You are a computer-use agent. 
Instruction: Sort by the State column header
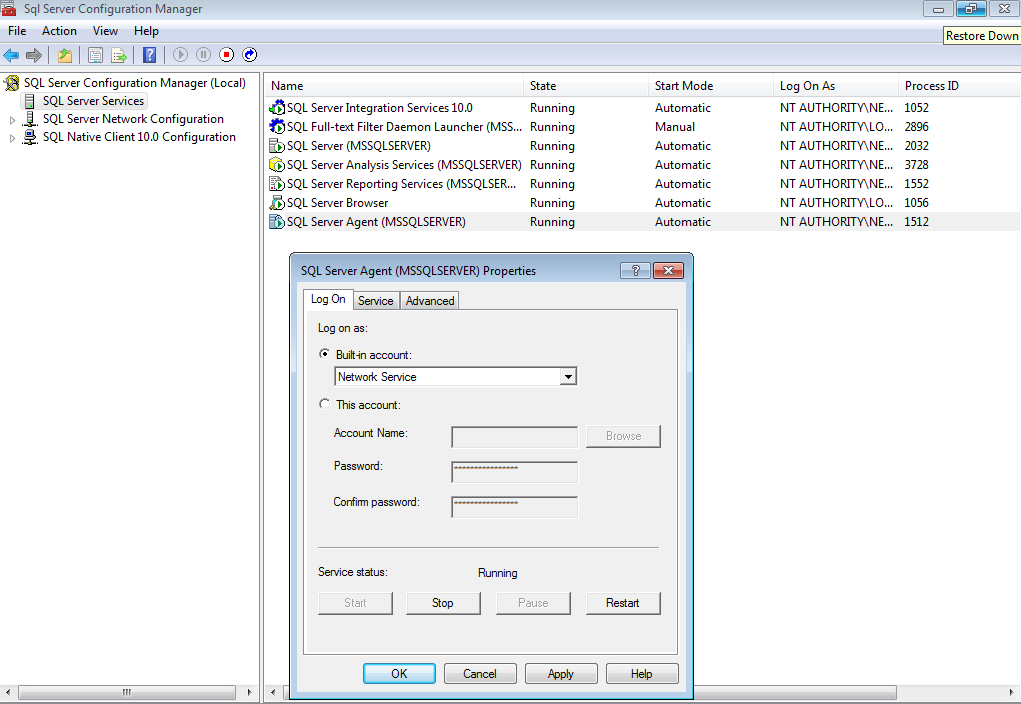(x=586, y=86)
